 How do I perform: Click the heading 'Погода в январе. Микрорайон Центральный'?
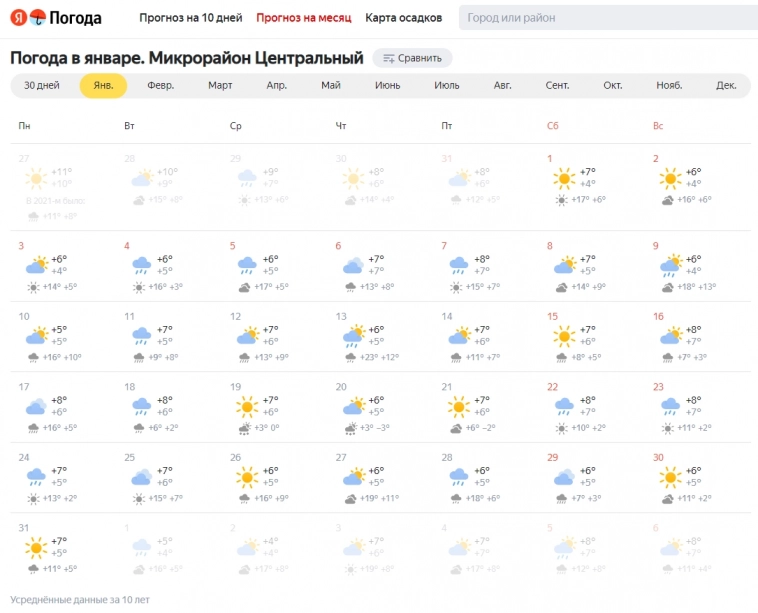pyautogui.click(x=187, y=58)
